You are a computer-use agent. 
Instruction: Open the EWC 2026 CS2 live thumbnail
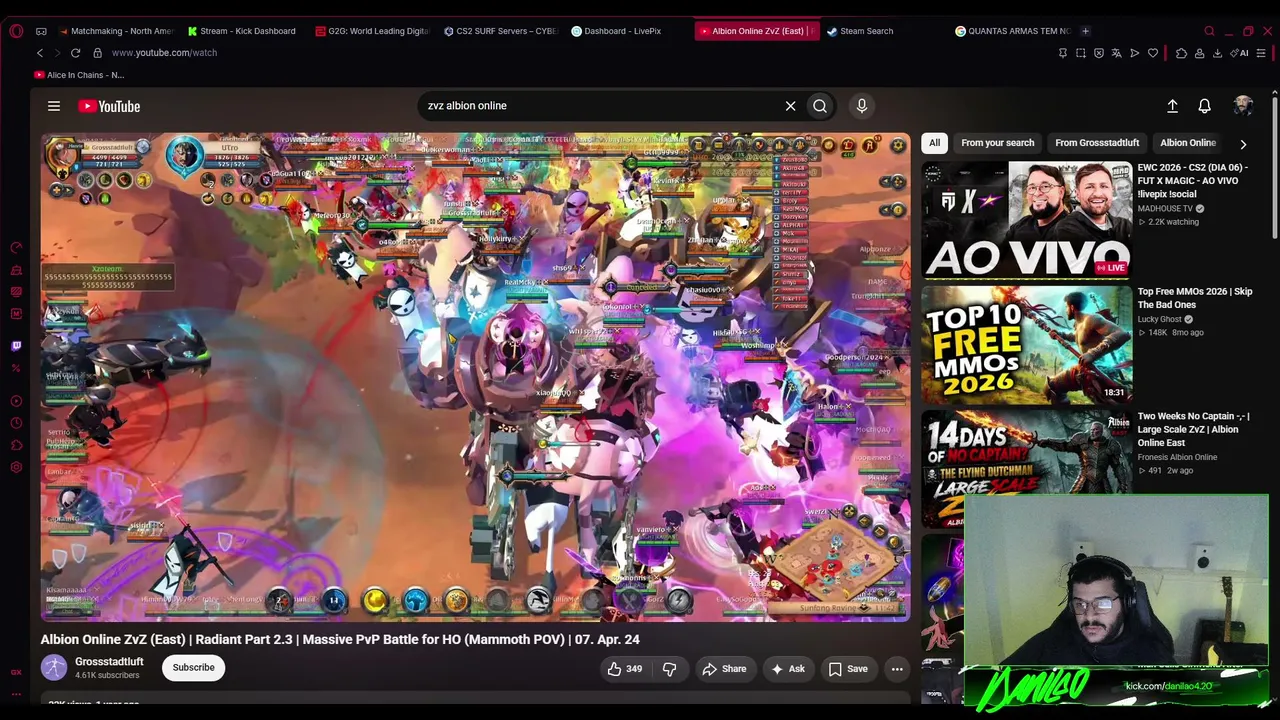(1027, 220)
